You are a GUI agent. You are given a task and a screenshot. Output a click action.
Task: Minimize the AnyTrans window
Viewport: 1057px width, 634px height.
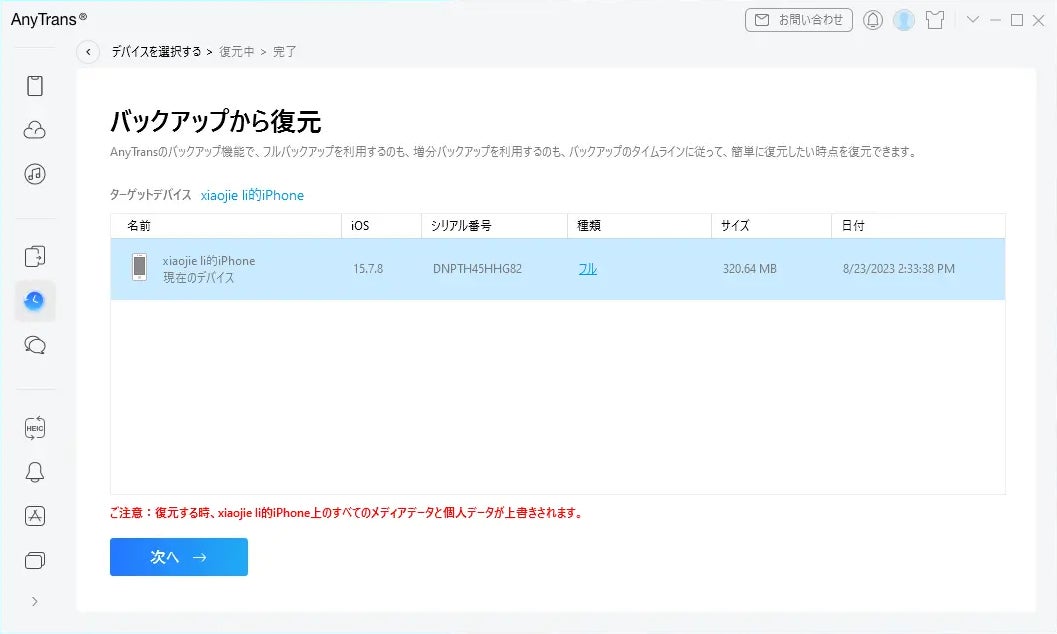[995, 20]
